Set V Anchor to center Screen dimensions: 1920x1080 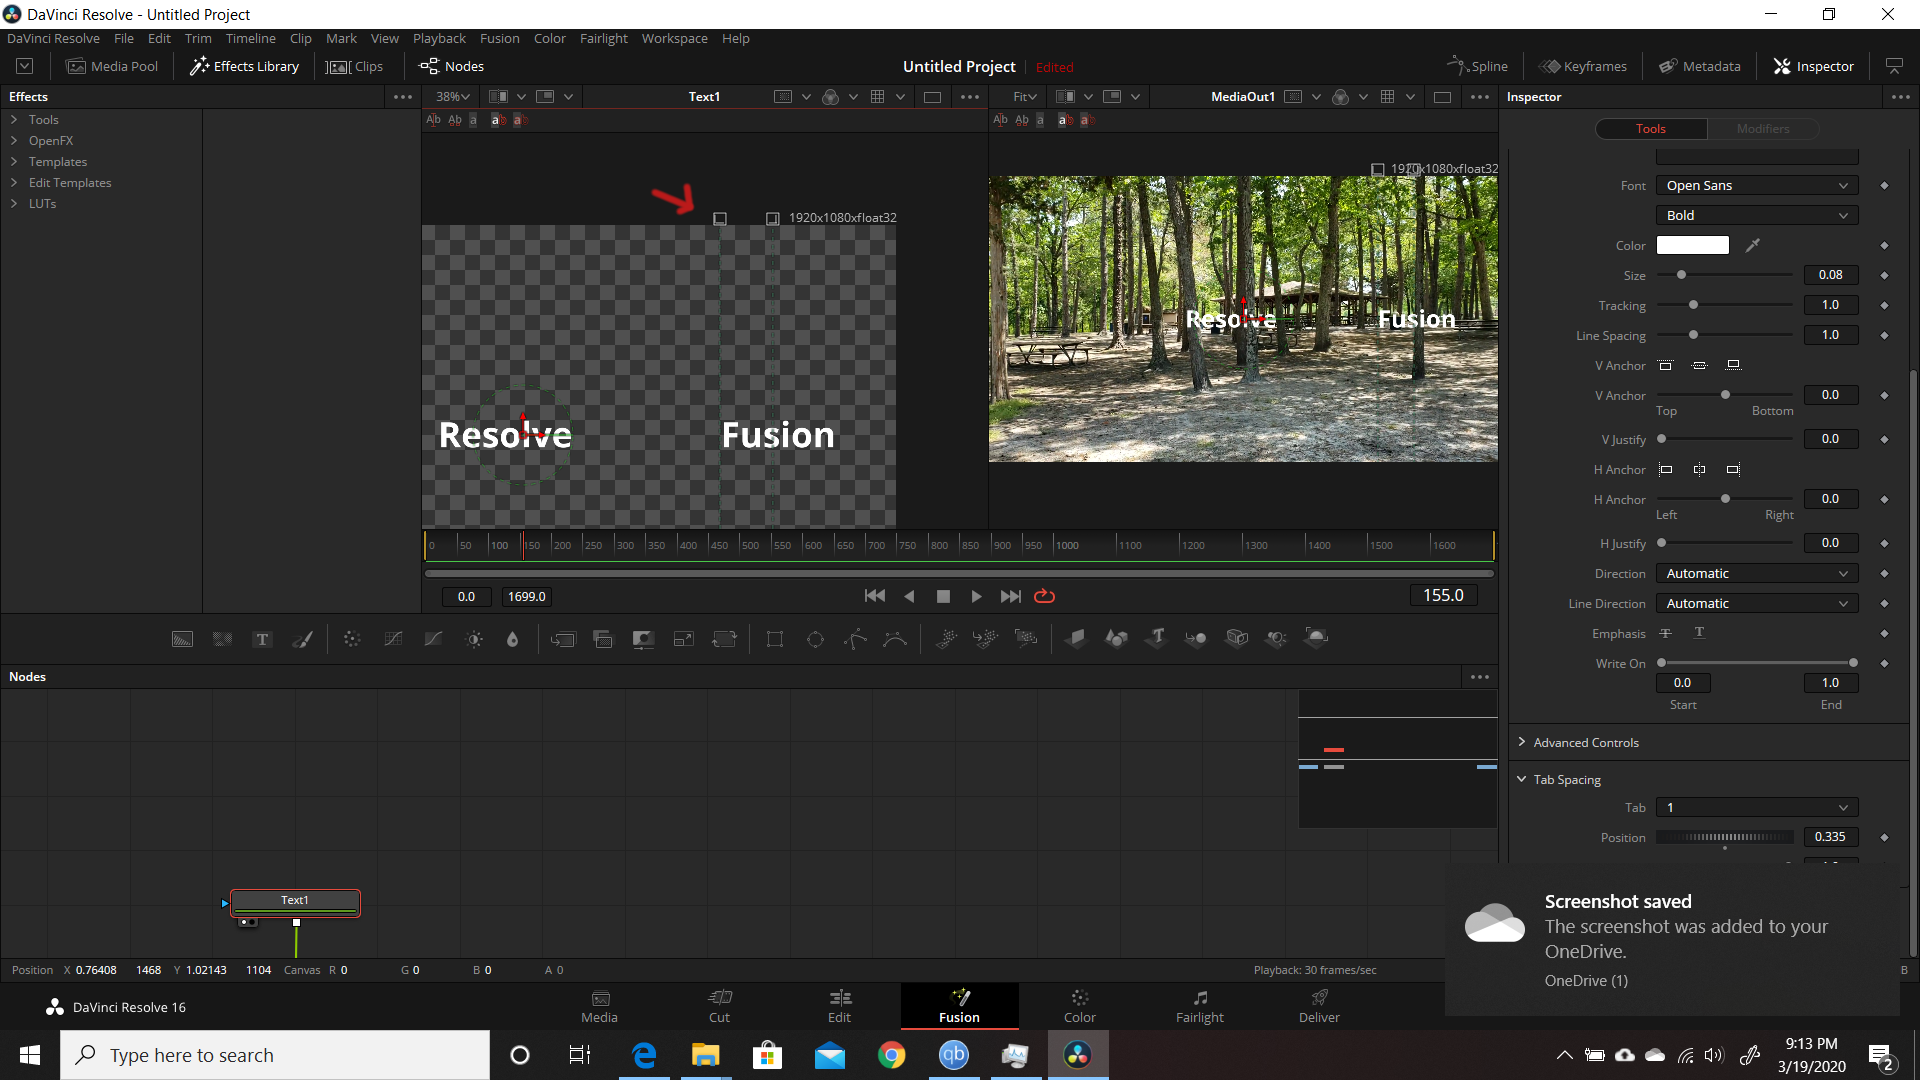tap(1700, 366)
